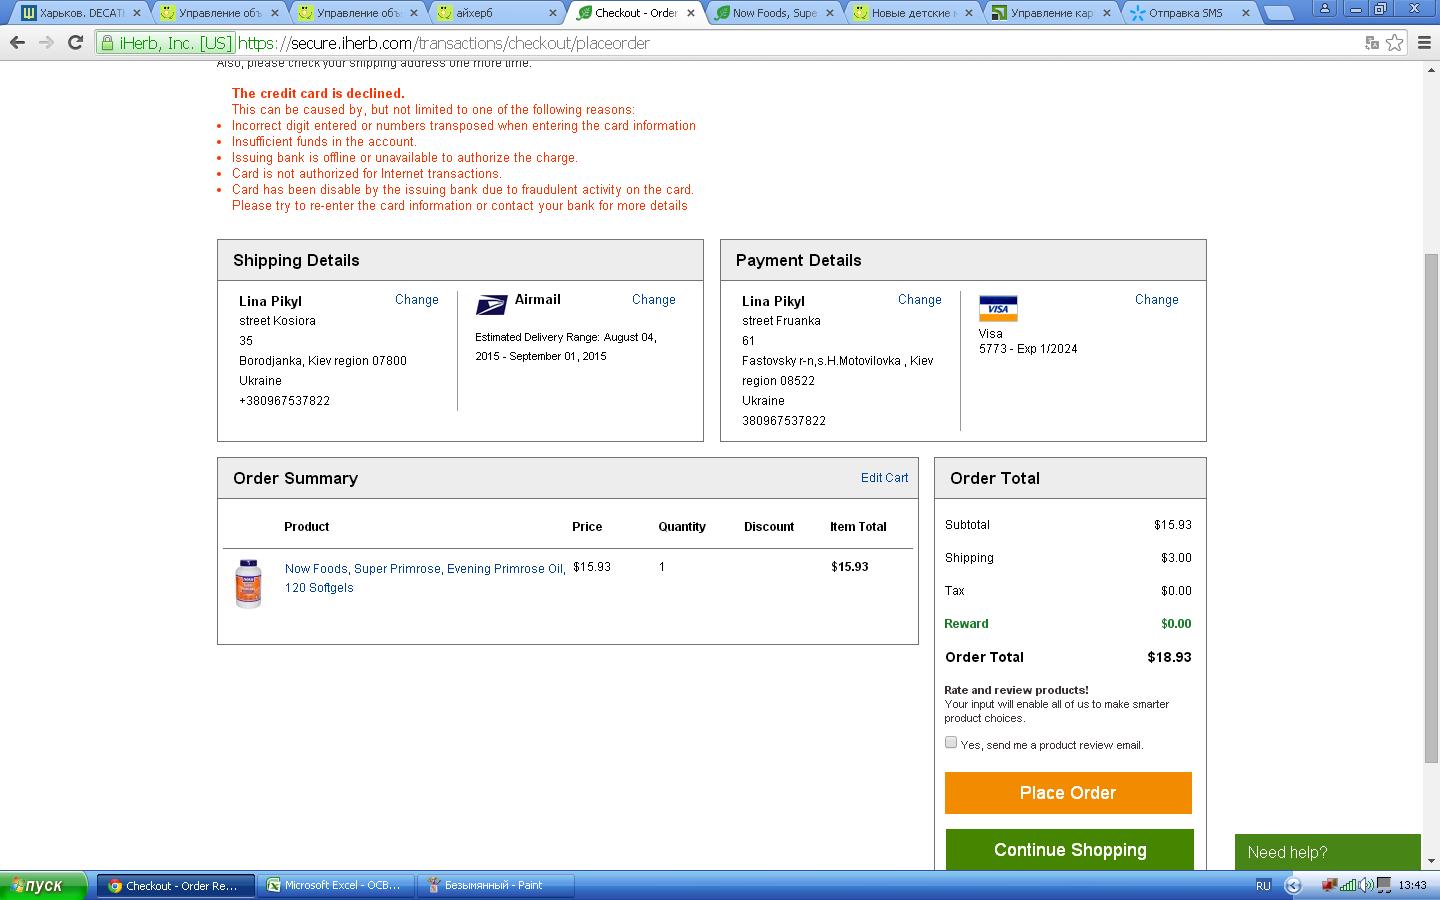Bookmark this page with the star icon
Screen dimensions: 1440x900
[1395, 43]
